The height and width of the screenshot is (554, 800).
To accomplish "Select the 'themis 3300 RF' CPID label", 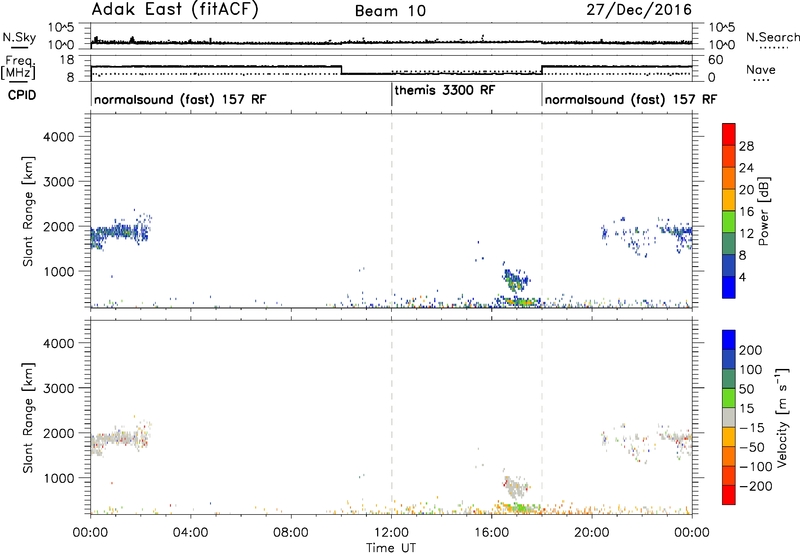I will tap(445, 90).
